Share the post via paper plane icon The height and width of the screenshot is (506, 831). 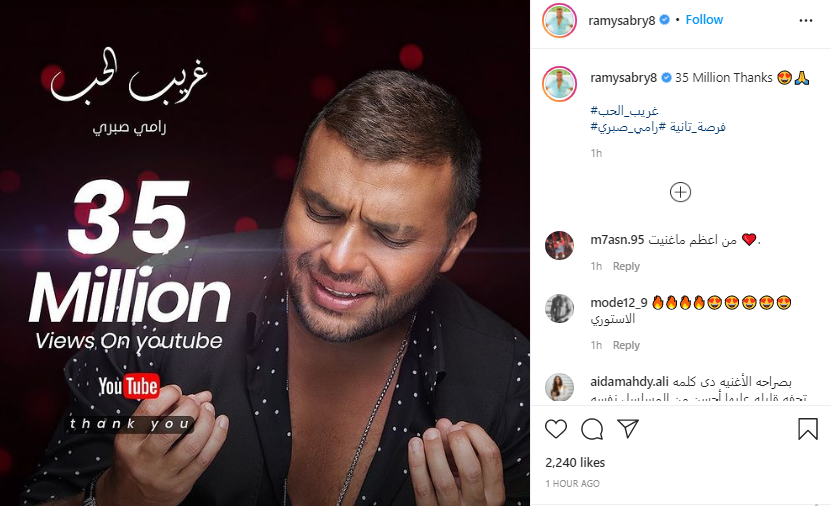[628, 428]
